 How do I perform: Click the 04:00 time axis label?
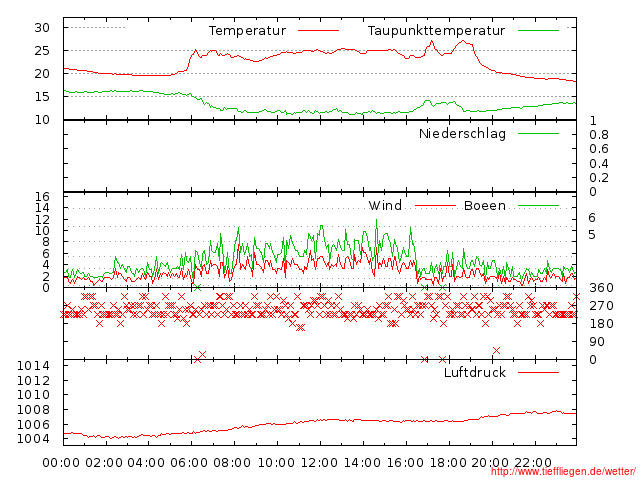point(146,463)
